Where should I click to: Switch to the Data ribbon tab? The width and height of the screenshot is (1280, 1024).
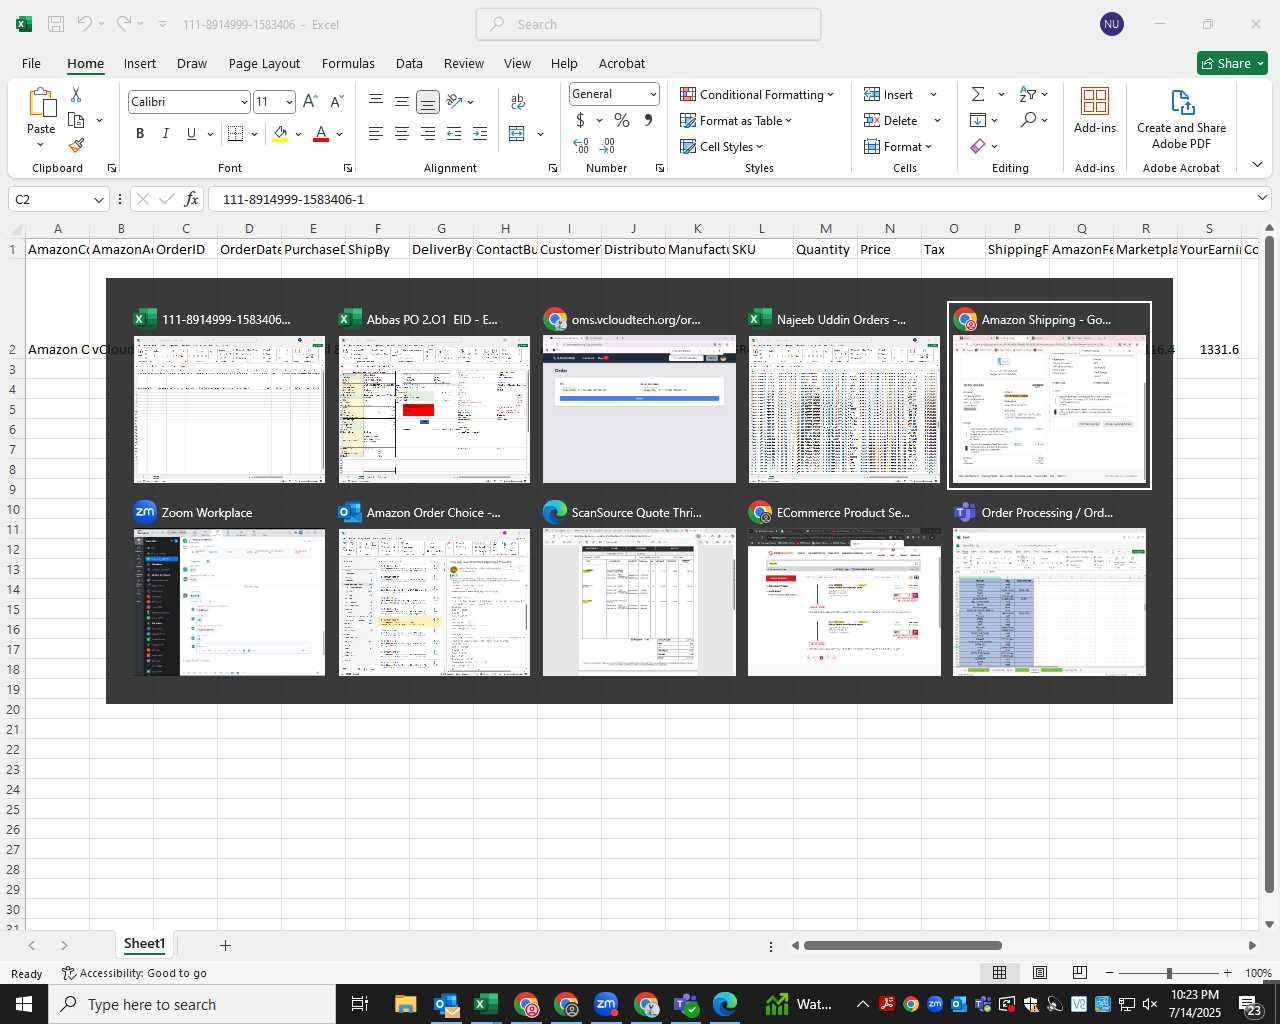click(x=409, y=63)
